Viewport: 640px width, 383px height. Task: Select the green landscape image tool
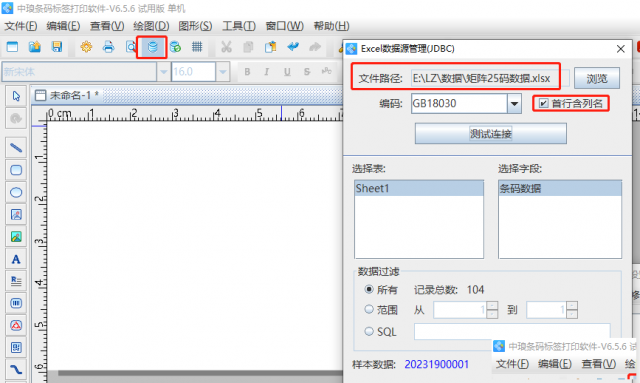pyautogui.click(x=16, y=237)
